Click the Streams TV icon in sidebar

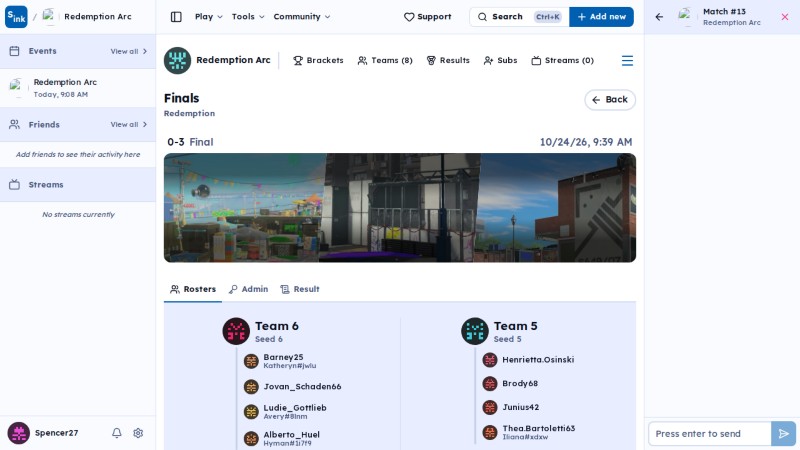tap(14, 185)
